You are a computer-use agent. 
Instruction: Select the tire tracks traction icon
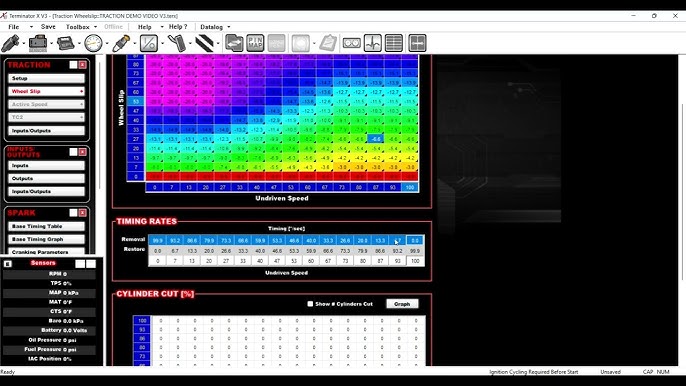(204, 43)
